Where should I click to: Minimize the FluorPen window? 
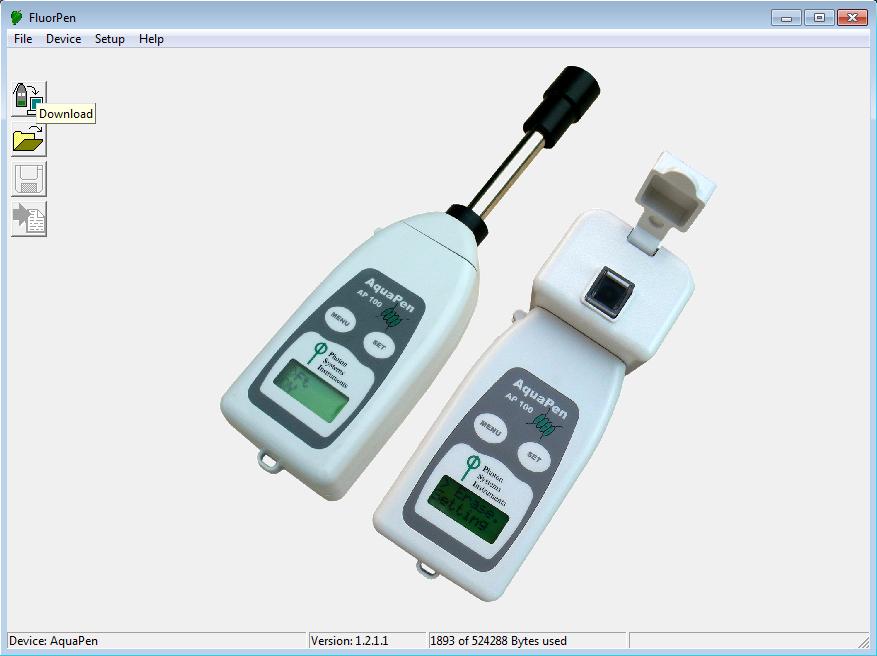pyautogui.click(x=786, y=18)
